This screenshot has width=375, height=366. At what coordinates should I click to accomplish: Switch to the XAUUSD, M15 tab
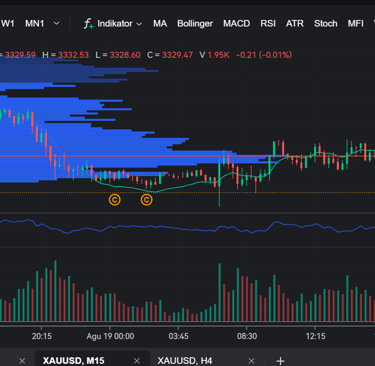tap(74, 360)
